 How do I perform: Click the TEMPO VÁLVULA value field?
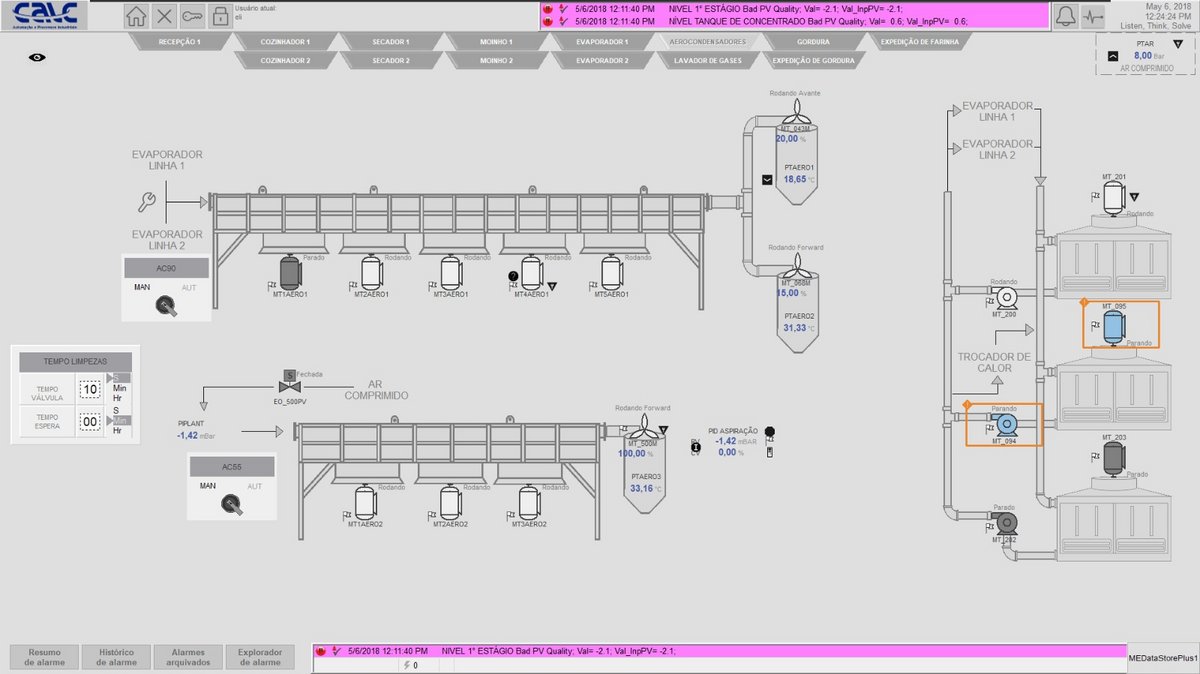point(91,390)
